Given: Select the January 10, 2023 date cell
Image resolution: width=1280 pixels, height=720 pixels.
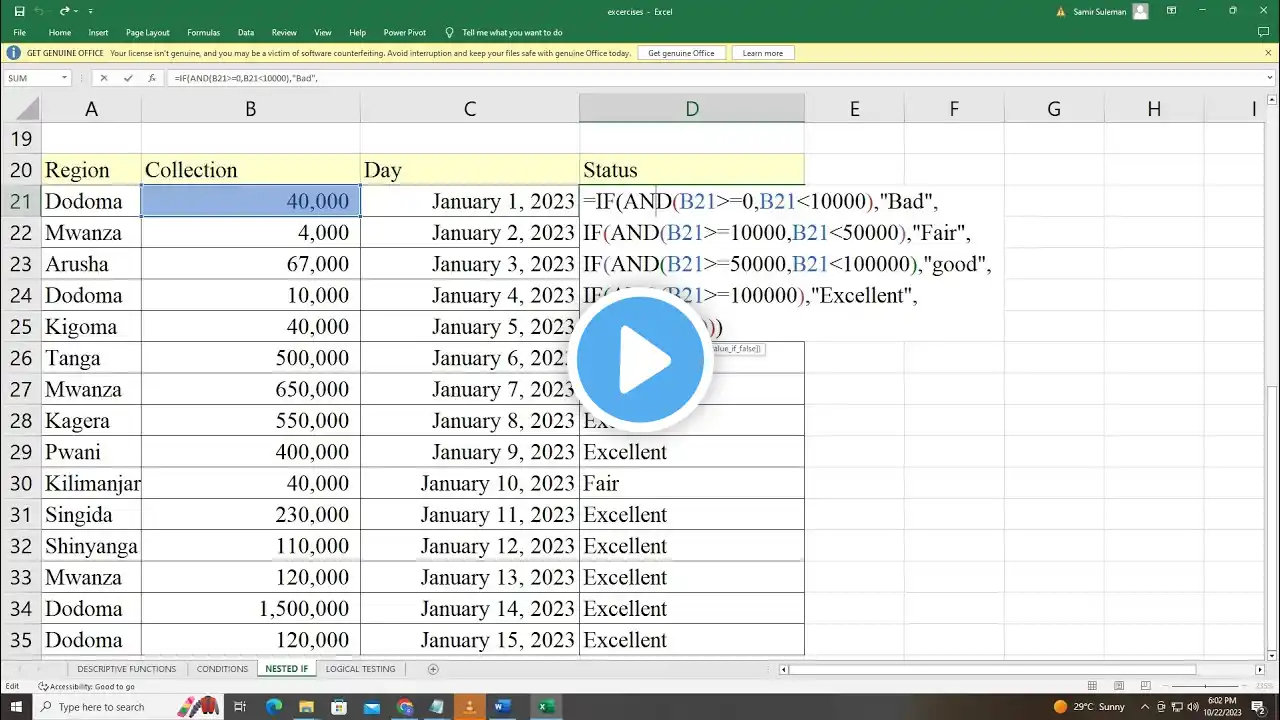Looking at the screenshot, I should tap(470, 484).
